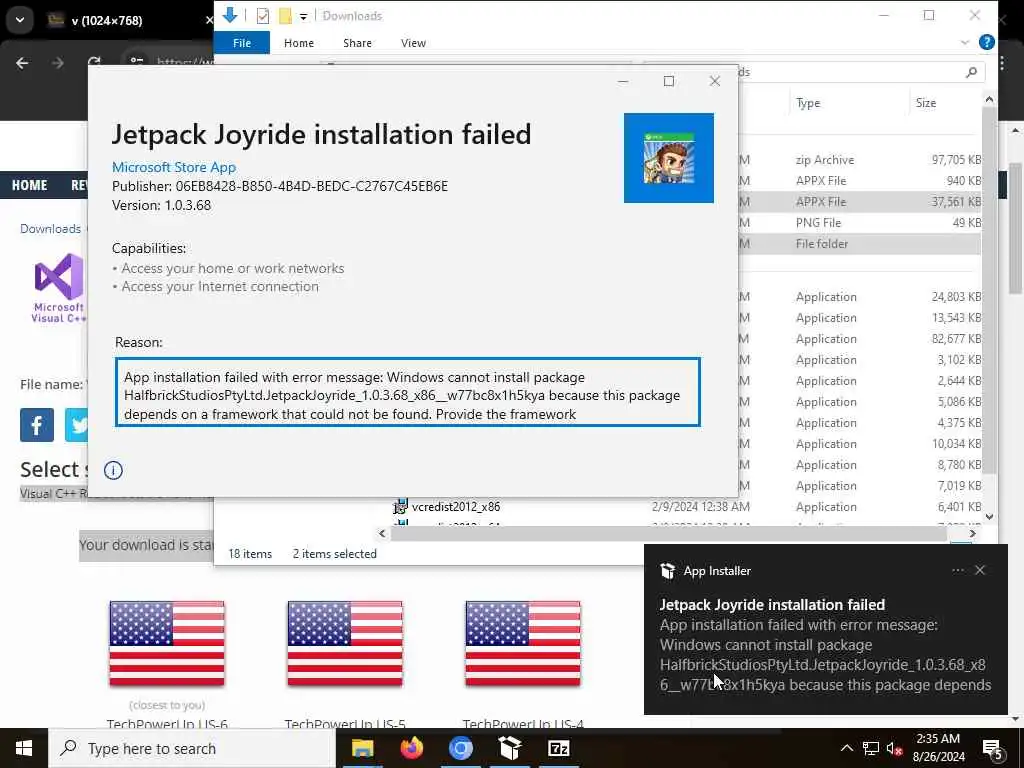Open the quick access toolbar dropdown arrow
The width and height of the screenshot is (1024, 768).
pos(304,16)
